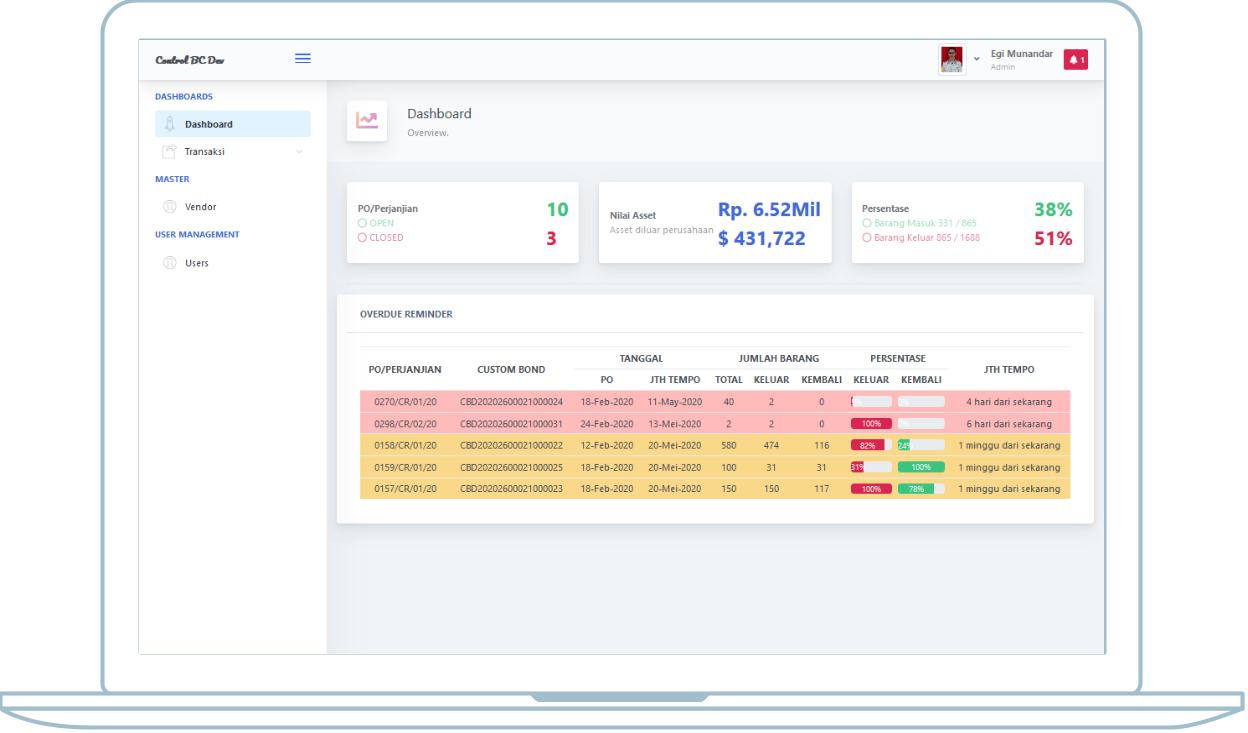The width and height of the screenshot is (1248, 733).
Task: Click the Transaksi folder icon in sidebar
Action: [169, 152]
